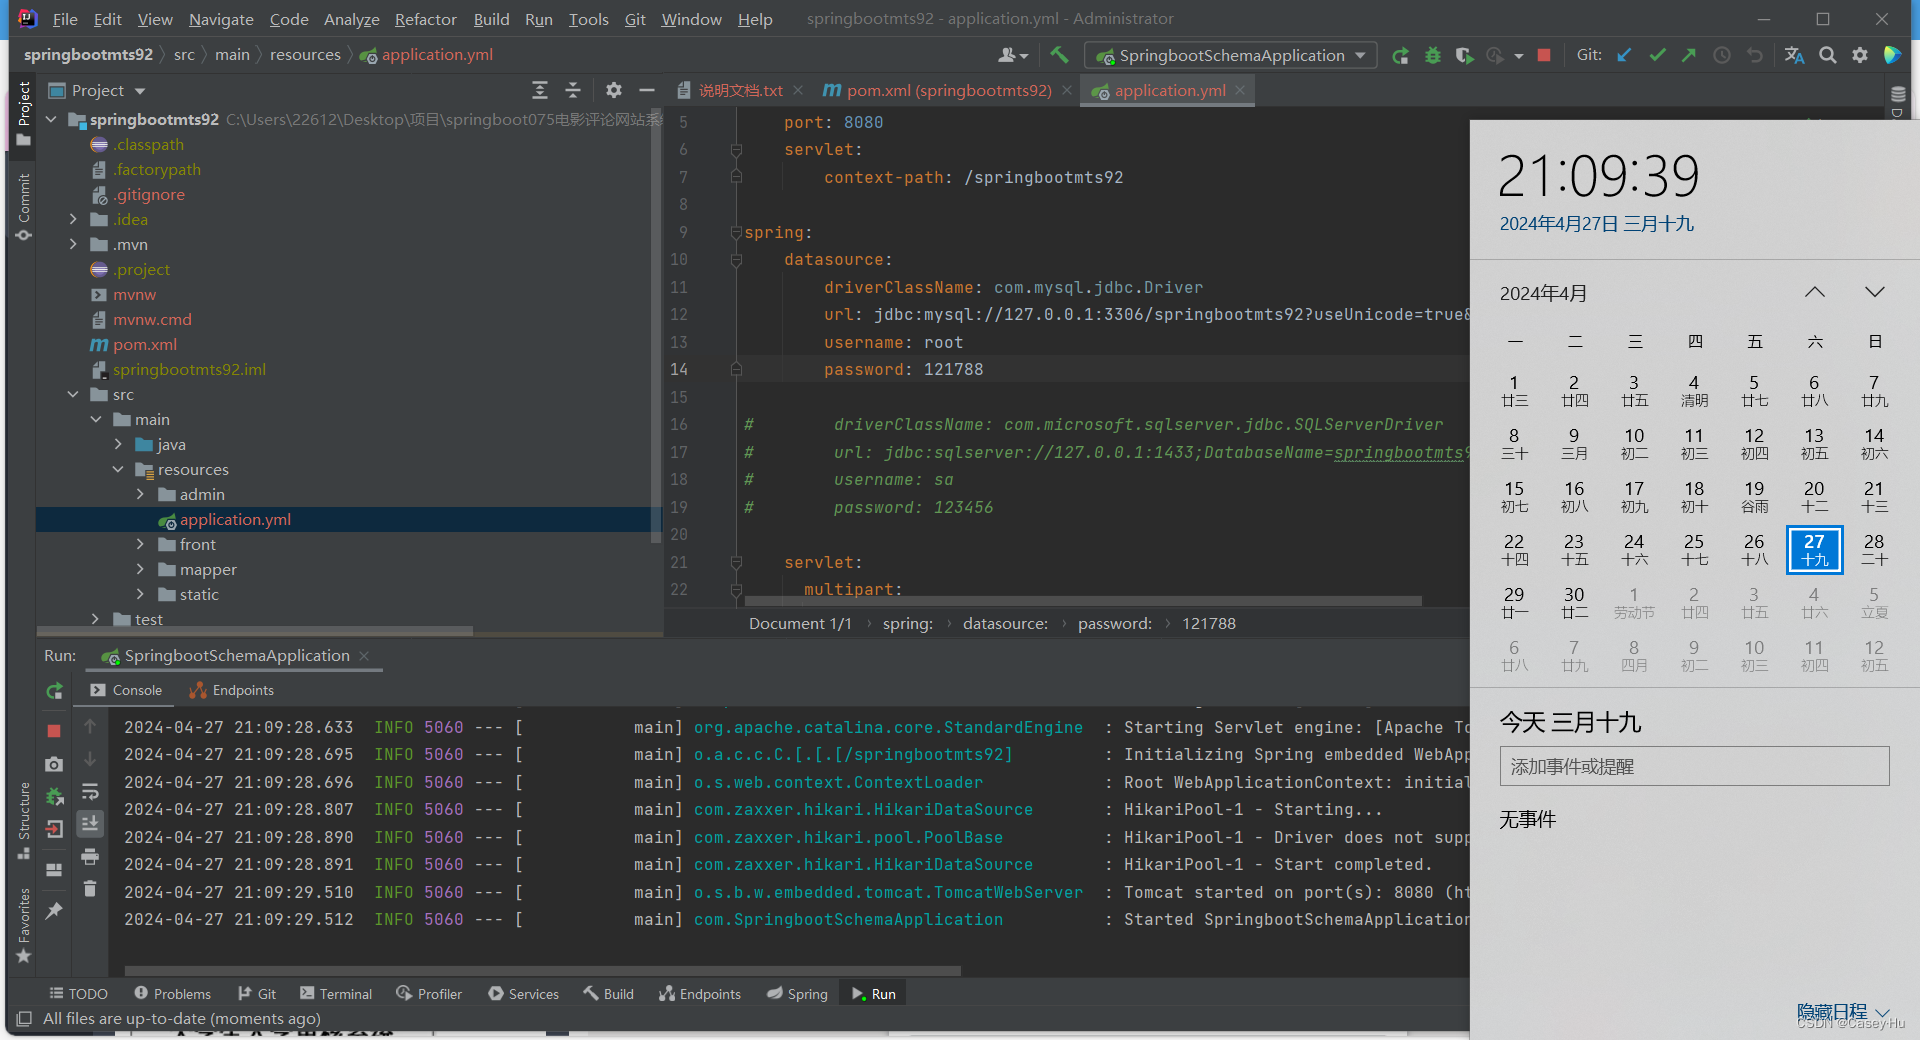Open the Navigate menu

221,19
